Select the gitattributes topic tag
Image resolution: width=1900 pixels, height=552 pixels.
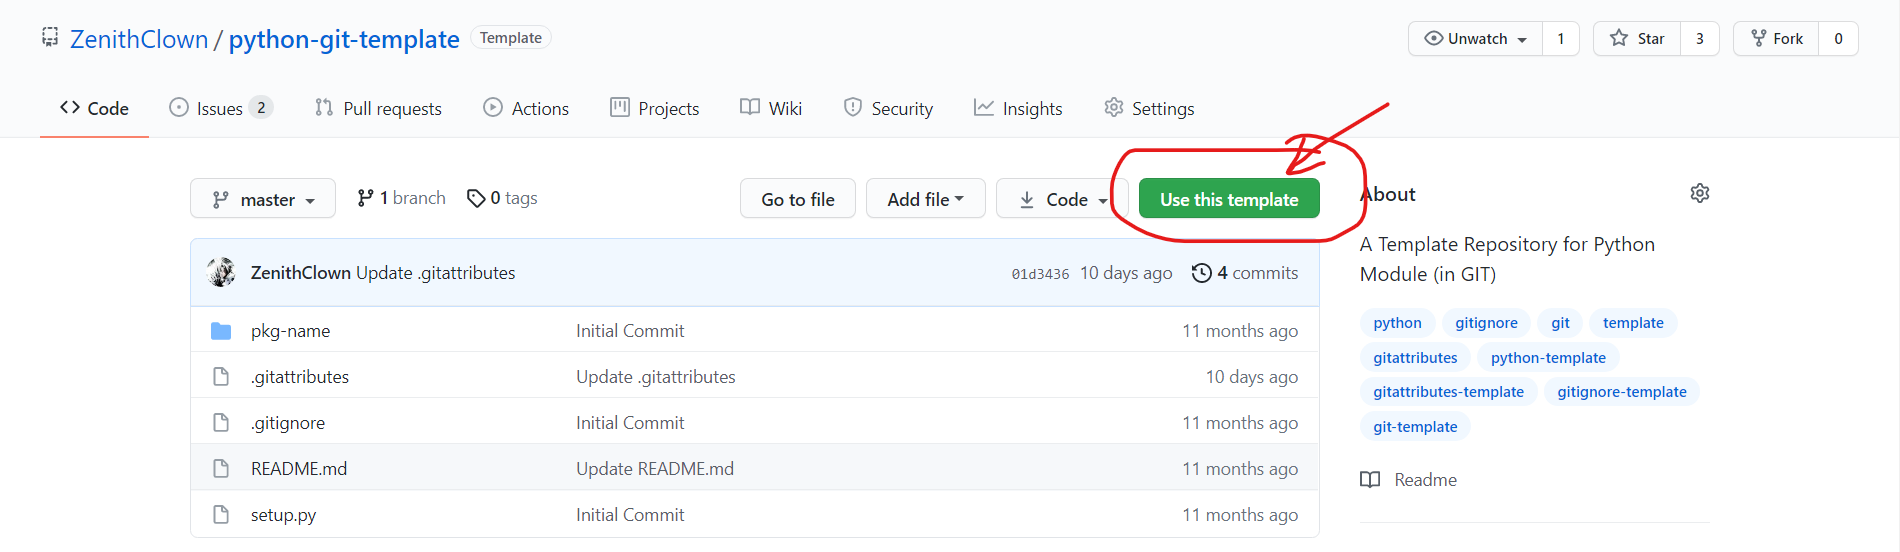tap(1415, 358)
